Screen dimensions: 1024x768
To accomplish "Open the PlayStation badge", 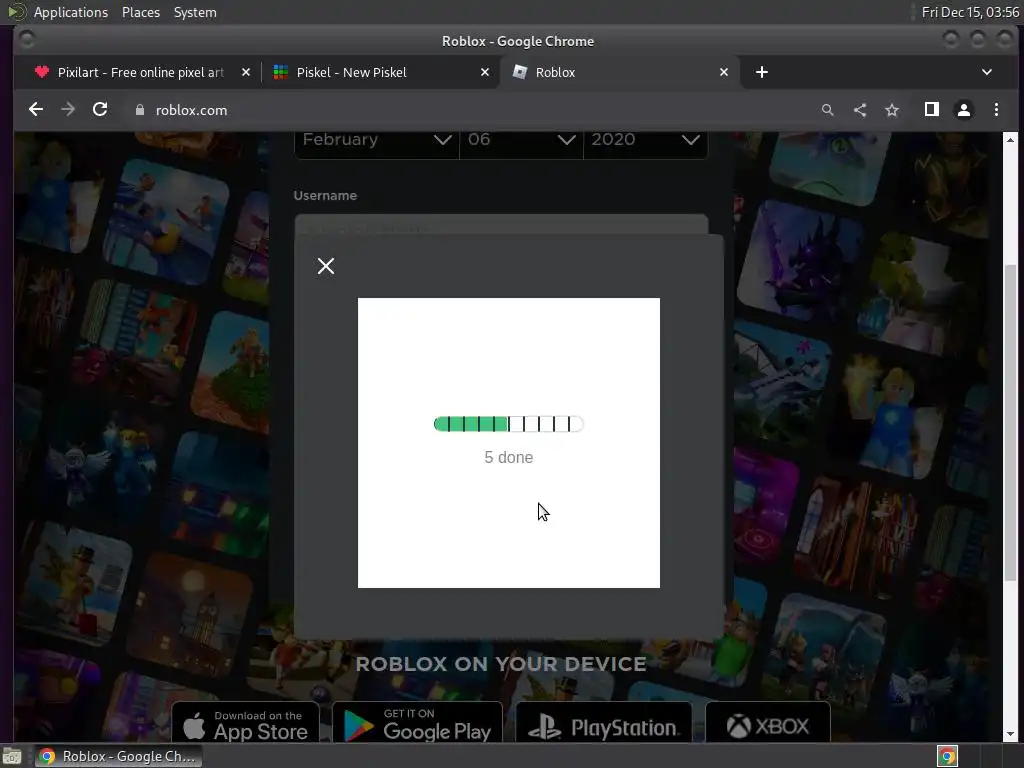I will (x=604, y=724).
